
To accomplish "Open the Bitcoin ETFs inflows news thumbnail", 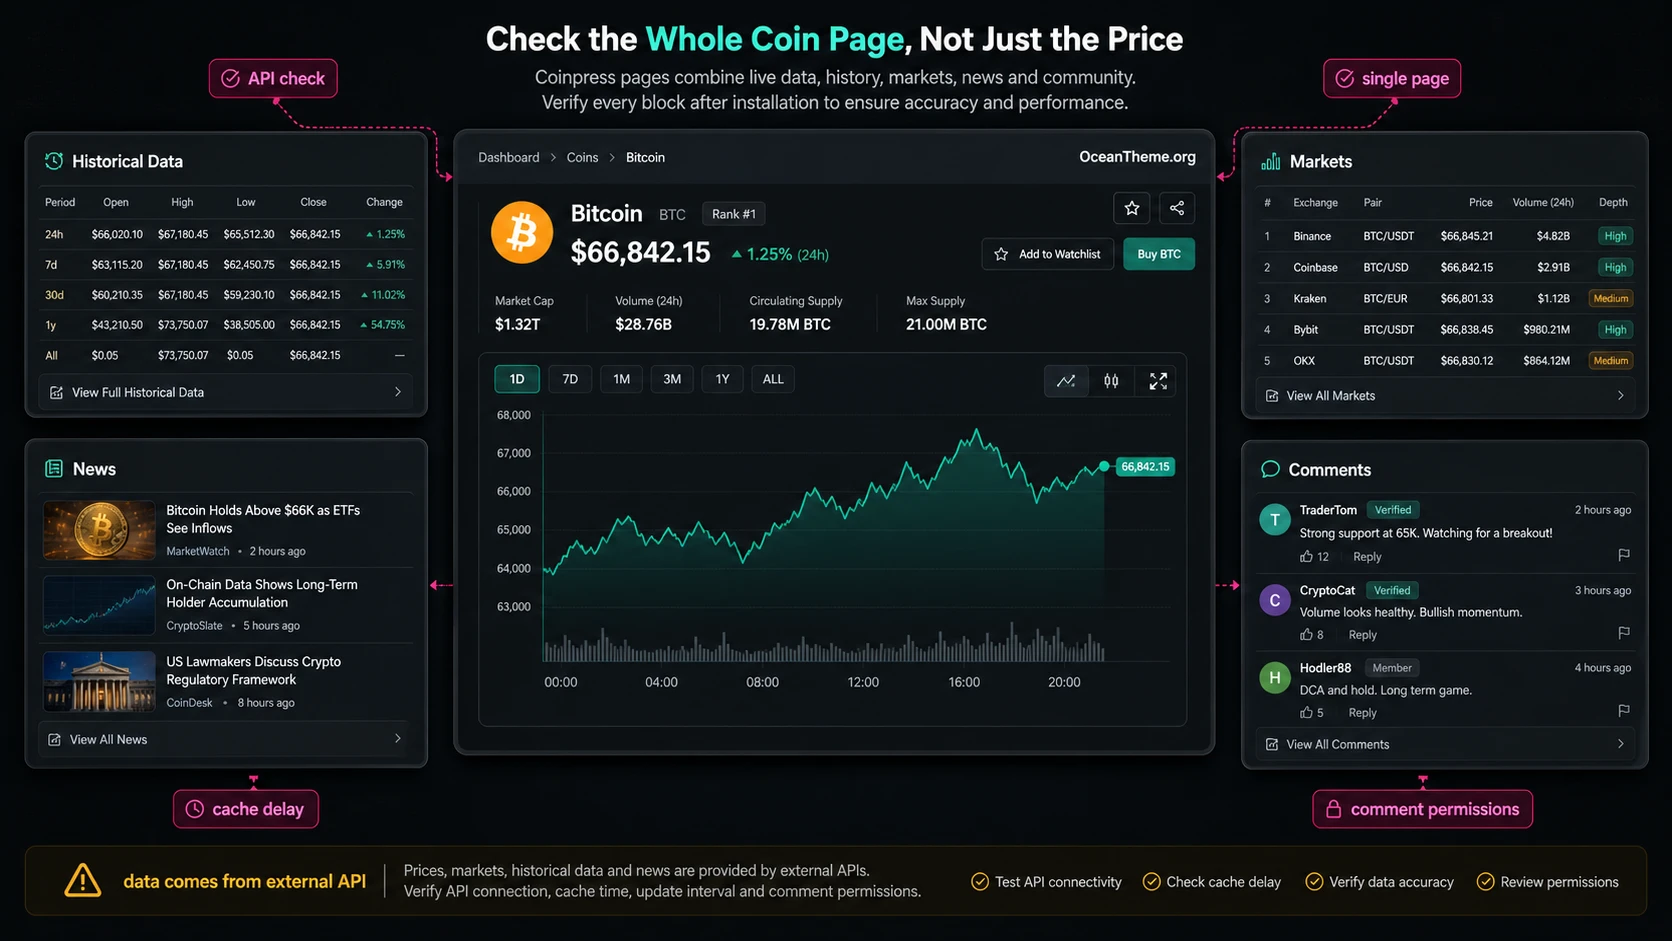I will (x=99, y=530).
